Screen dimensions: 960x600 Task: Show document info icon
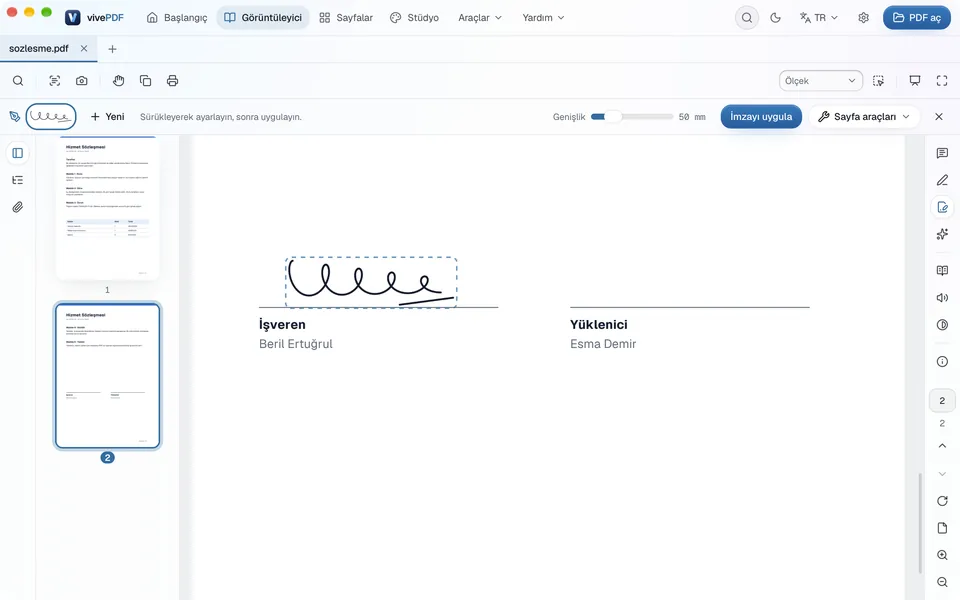pos(942,361)
